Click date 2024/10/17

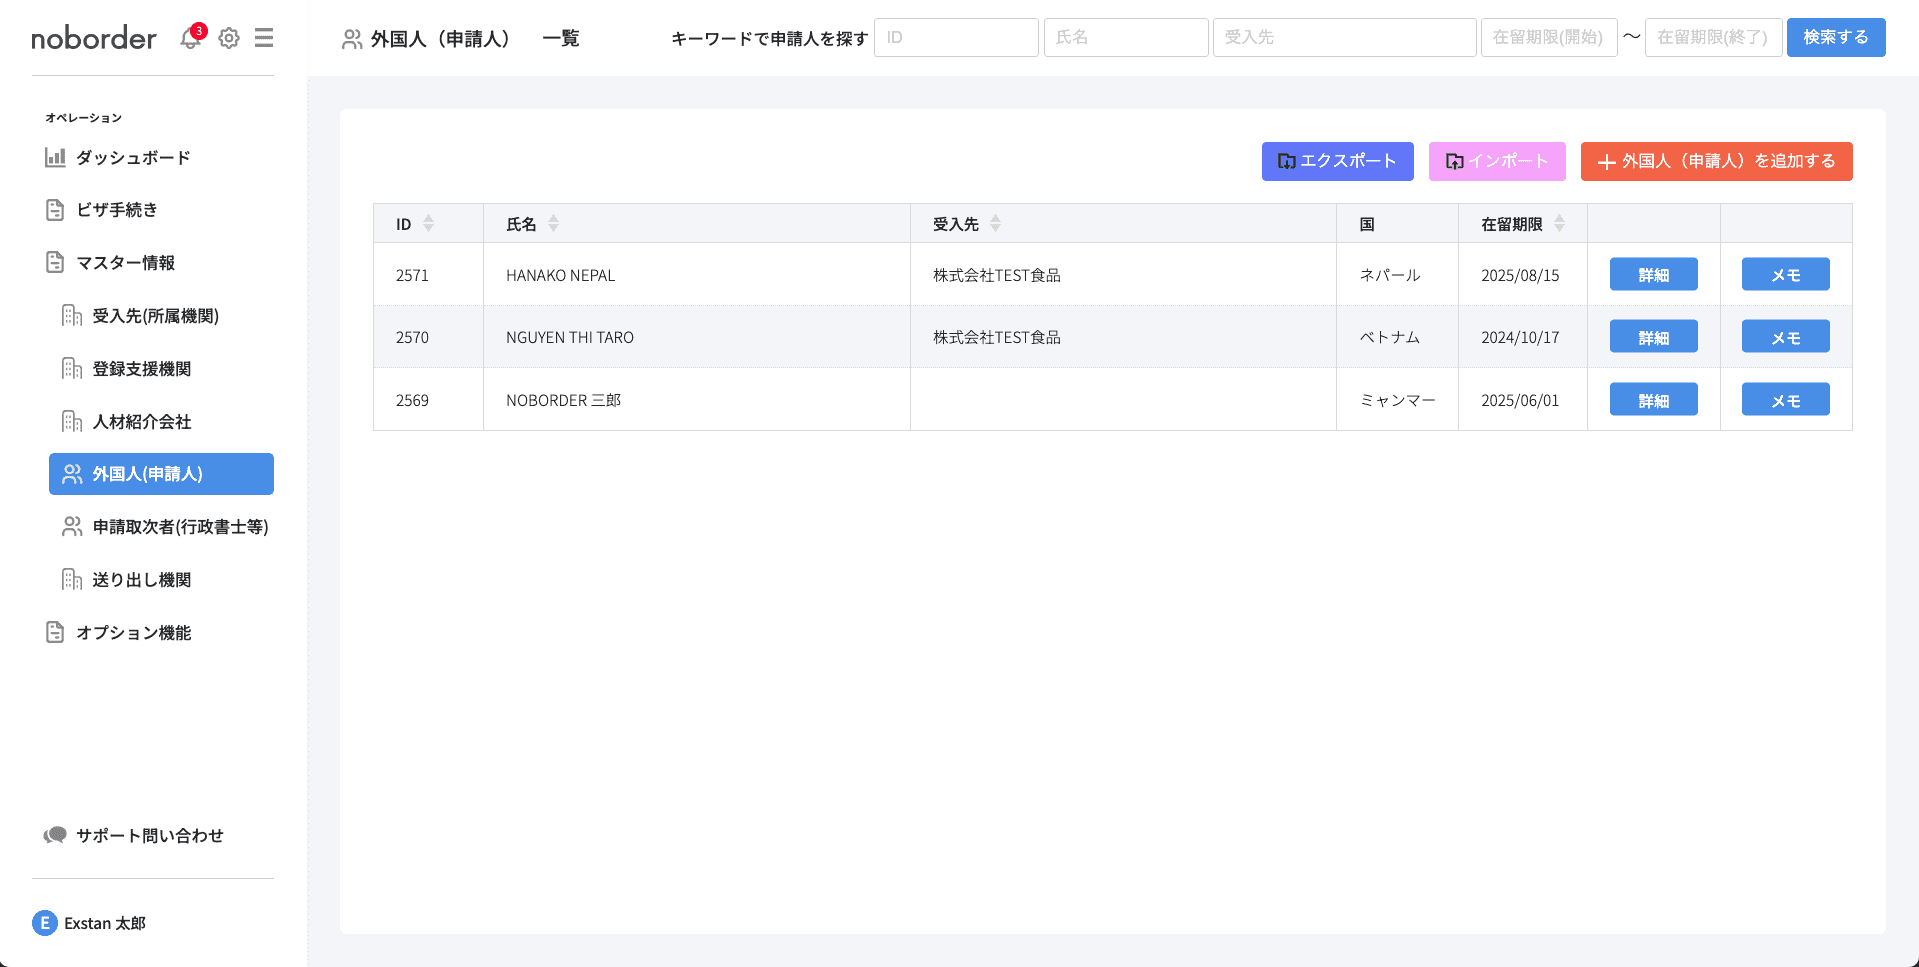(1520, 337)
